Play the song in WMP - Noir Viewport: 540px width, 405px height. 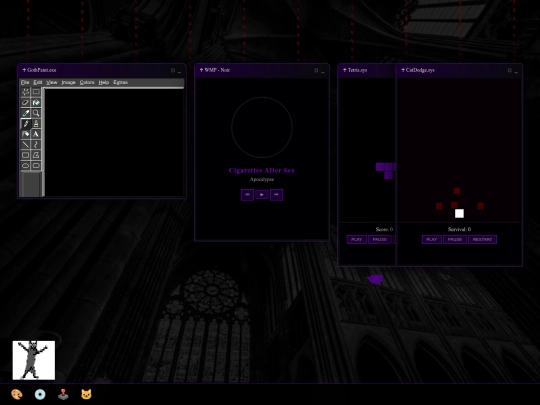[x=262, y=195]
